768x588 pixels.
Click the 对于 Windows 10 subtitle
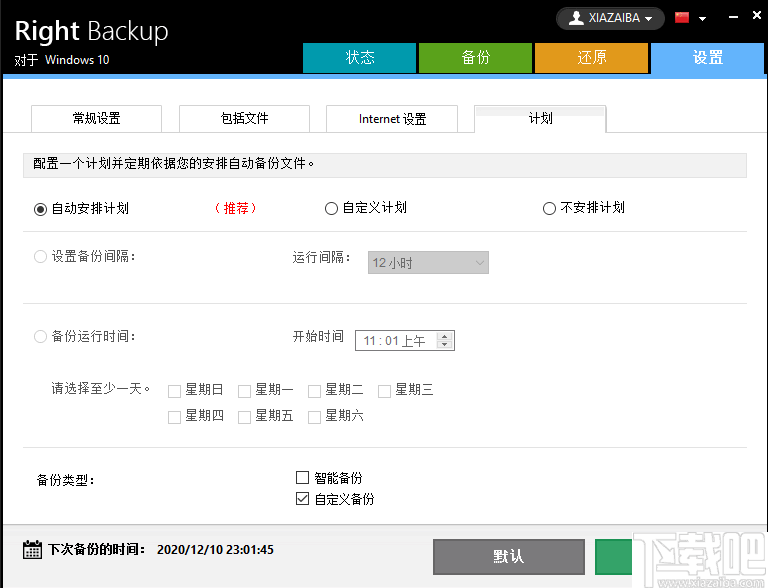tap(62, 60)
